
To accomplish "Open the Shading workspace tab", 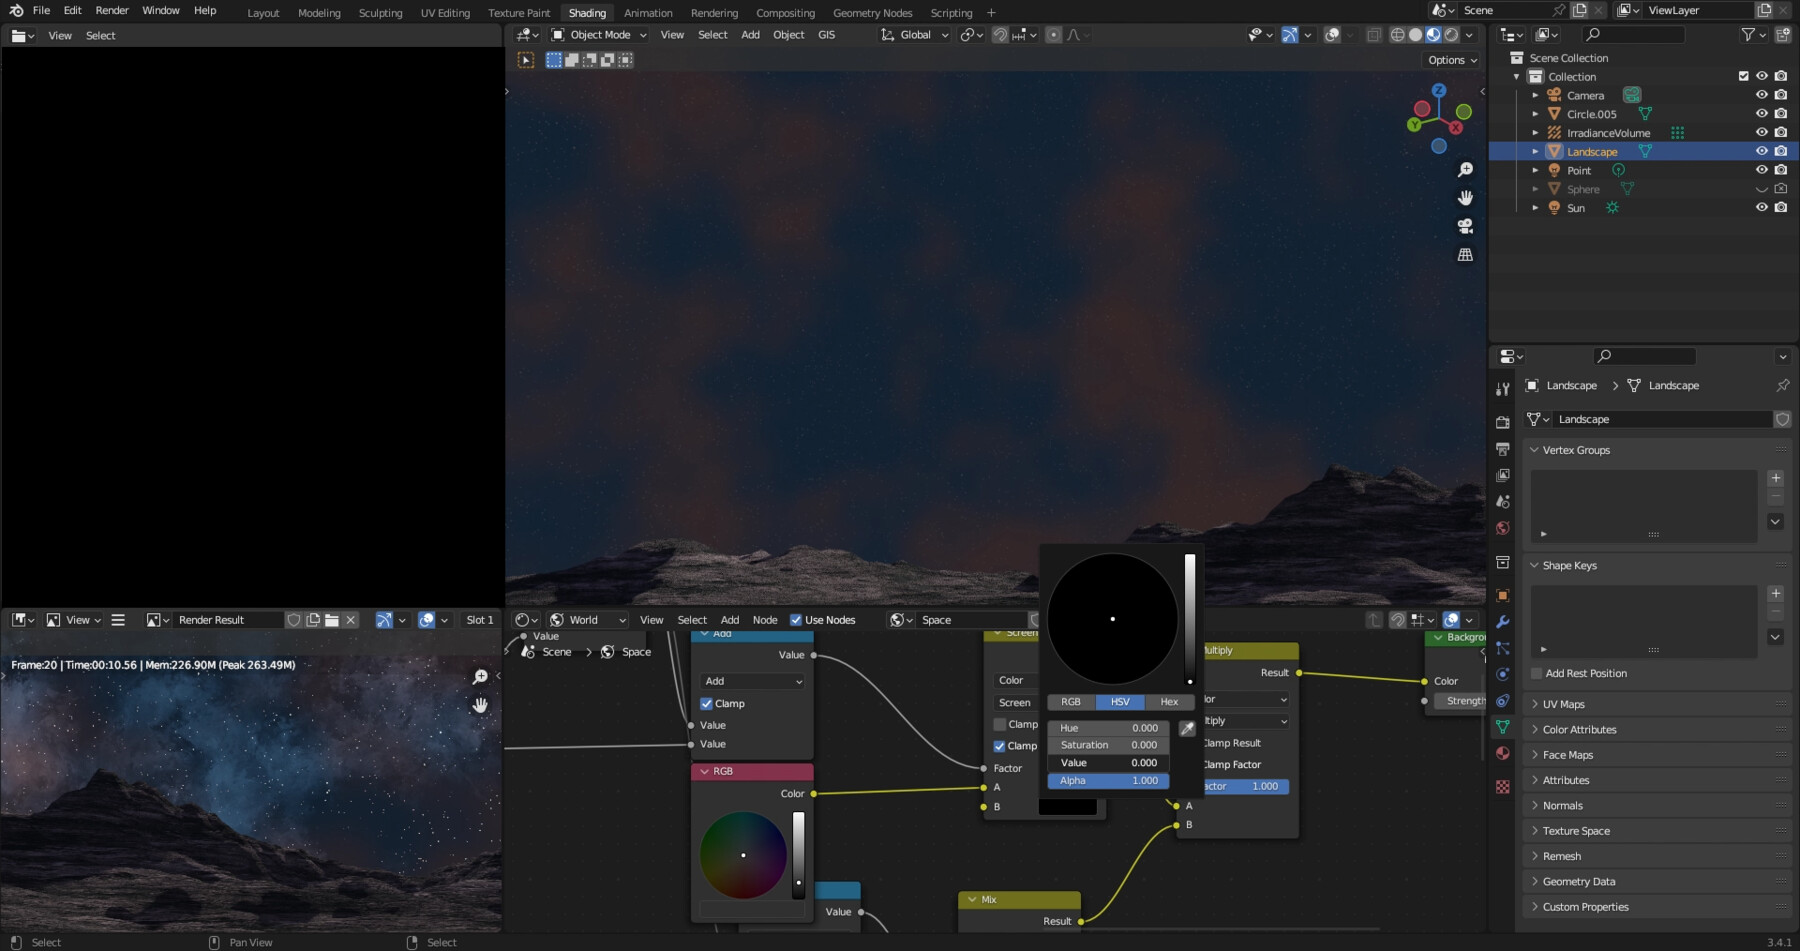I will [587, 13].
